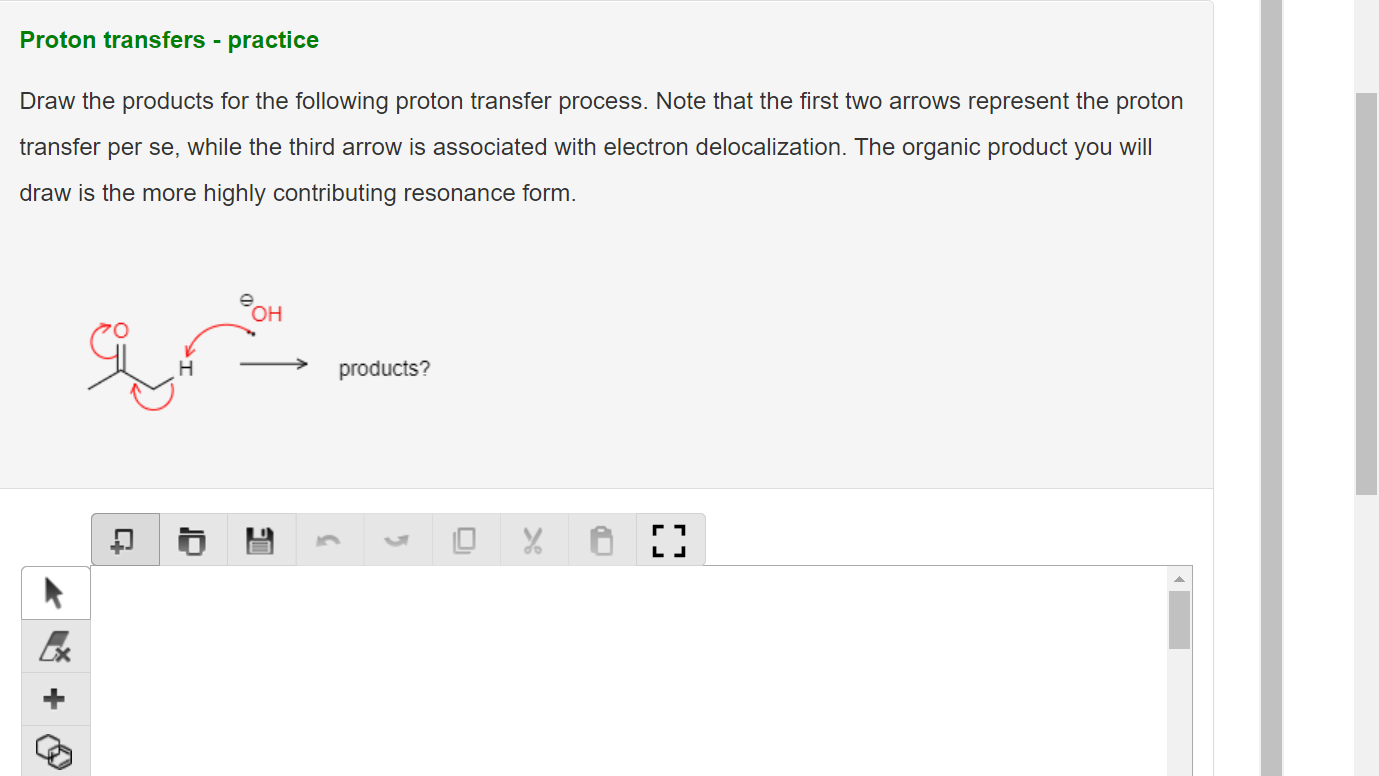Image resolution: width=1379 pixels, height=776 pixels.
Task: Select the Selection arrow tool
Action: tap(55, 592)
